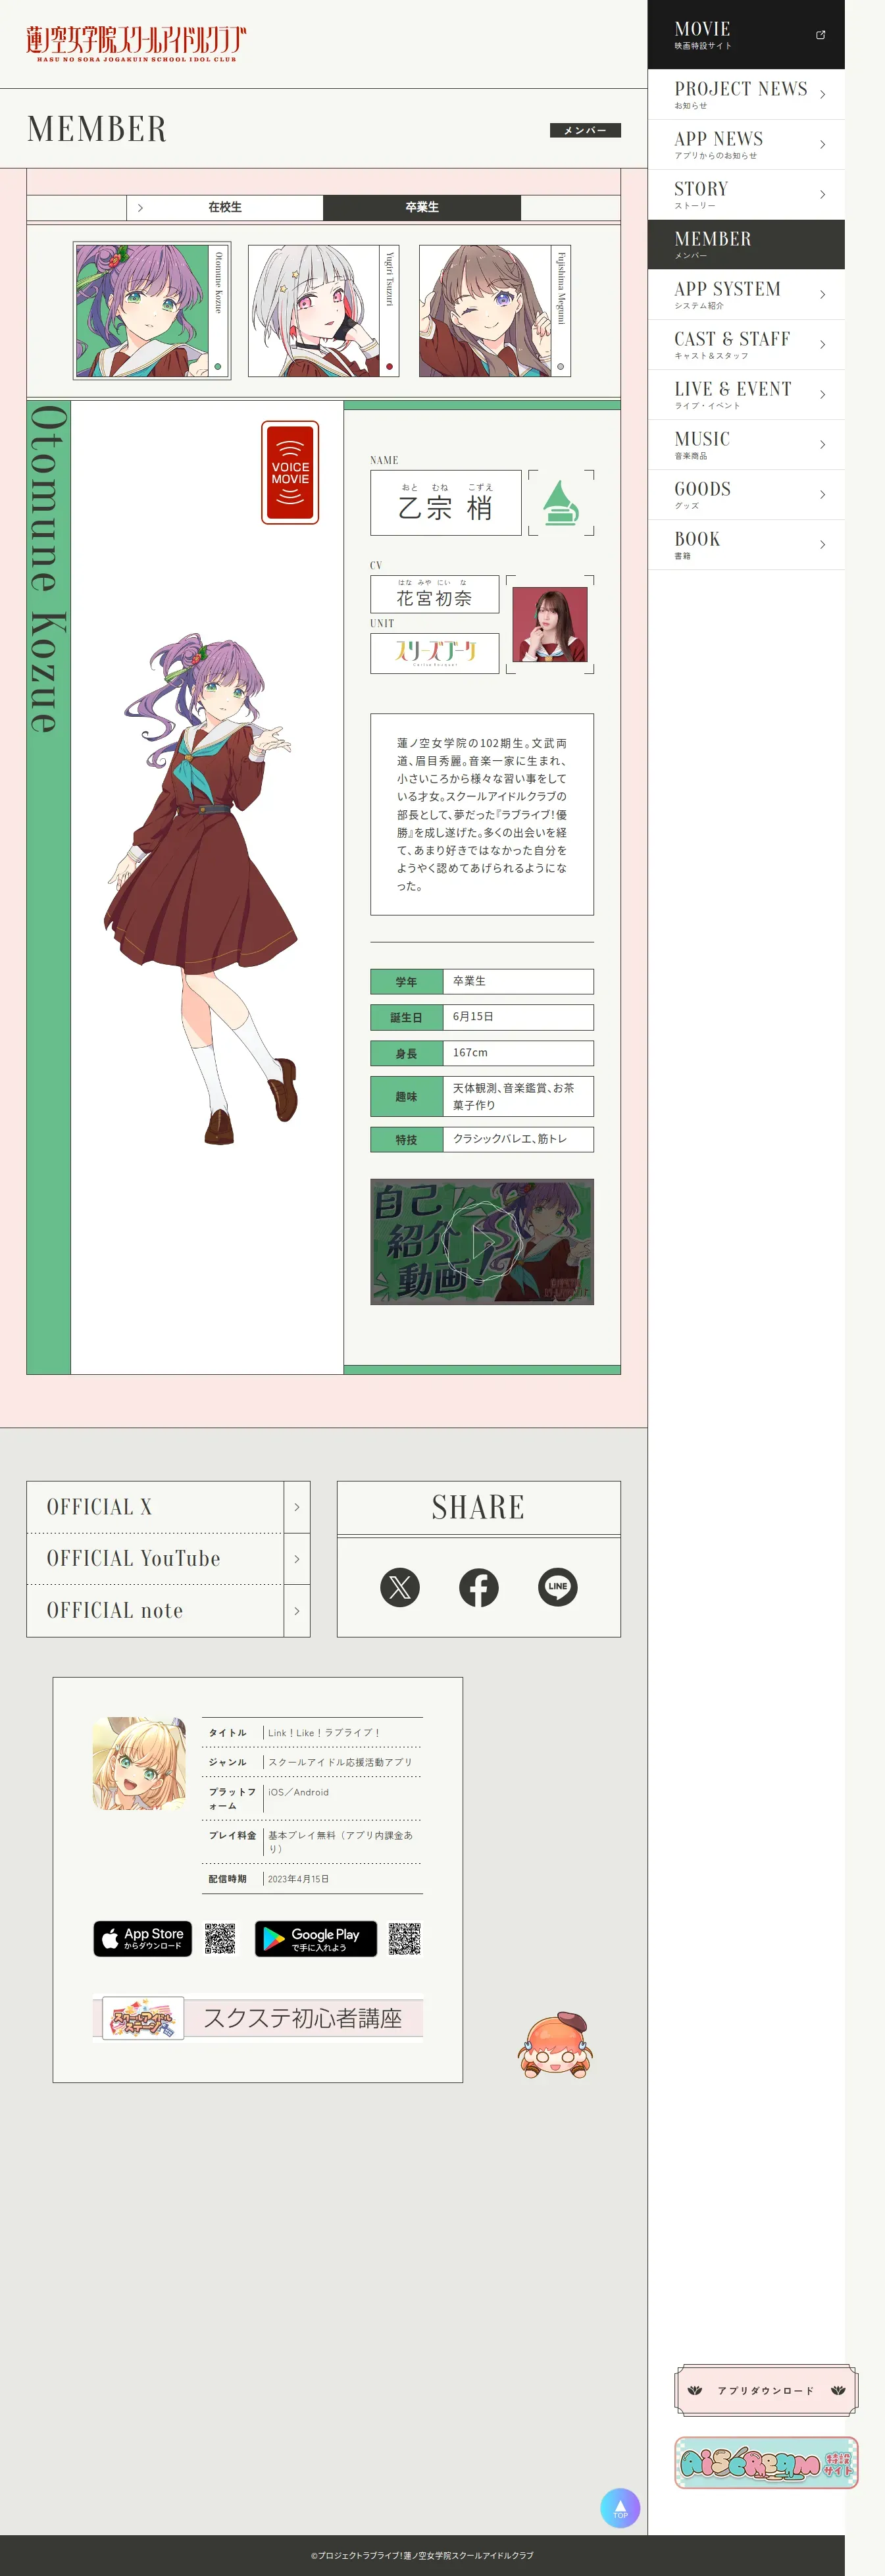Open the AiScReam special site banner
This screenshot has width=885, height=2576.
(766, 2462)
